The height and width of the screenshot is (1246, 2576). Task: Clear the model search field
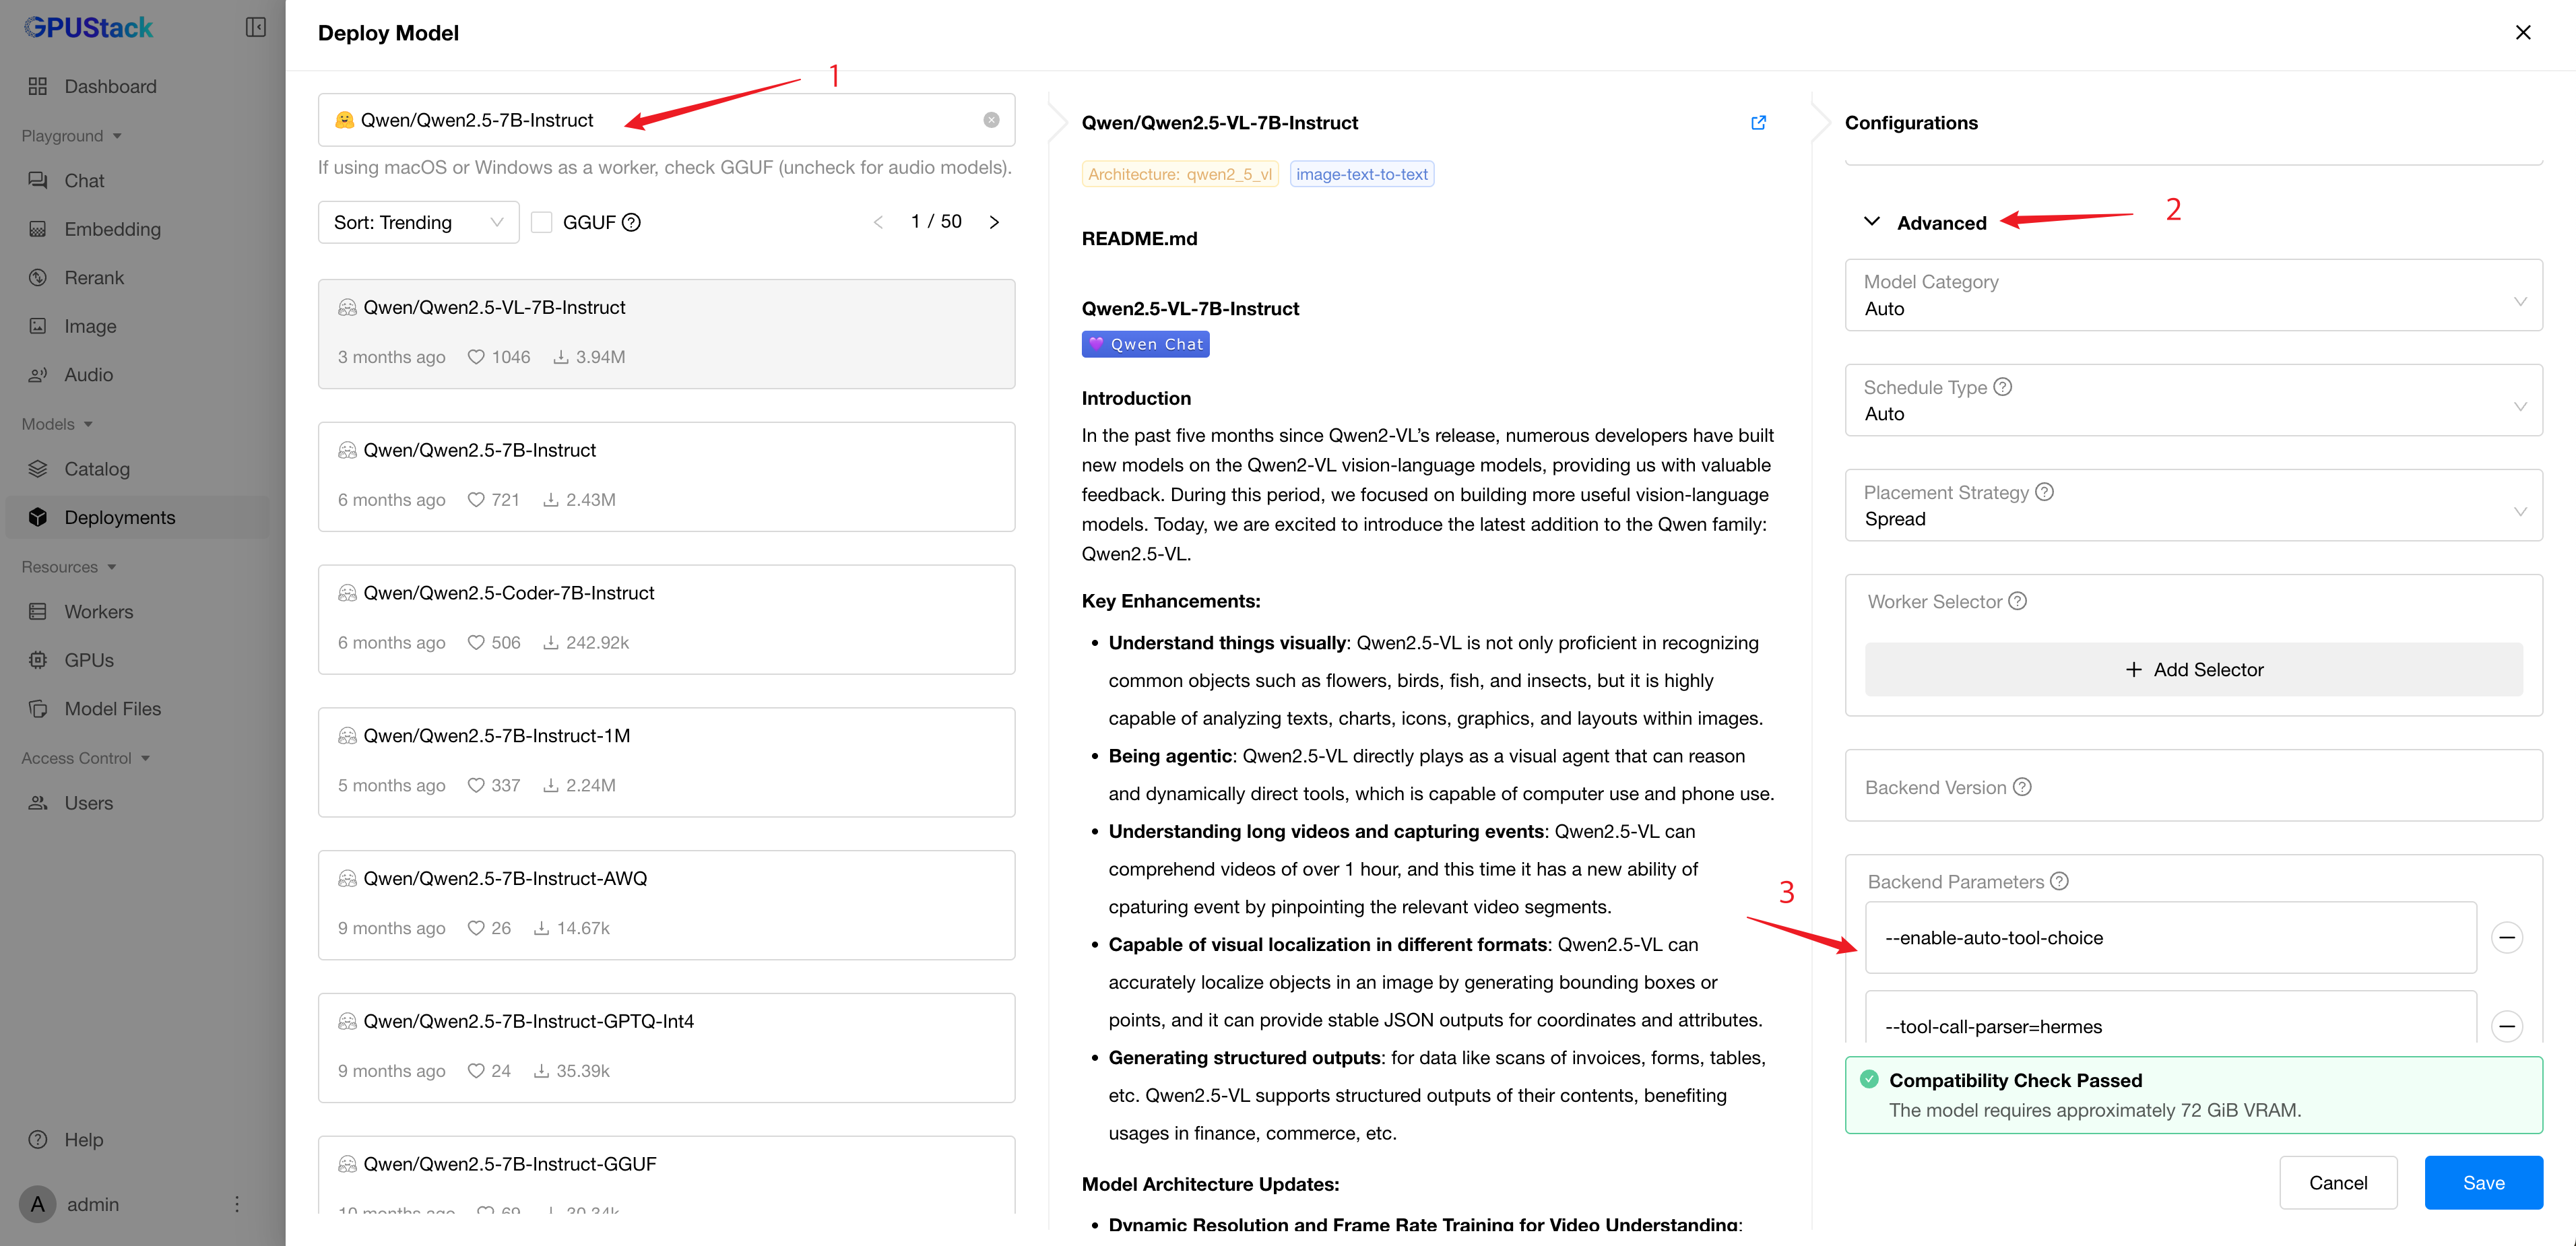[990, 120]
